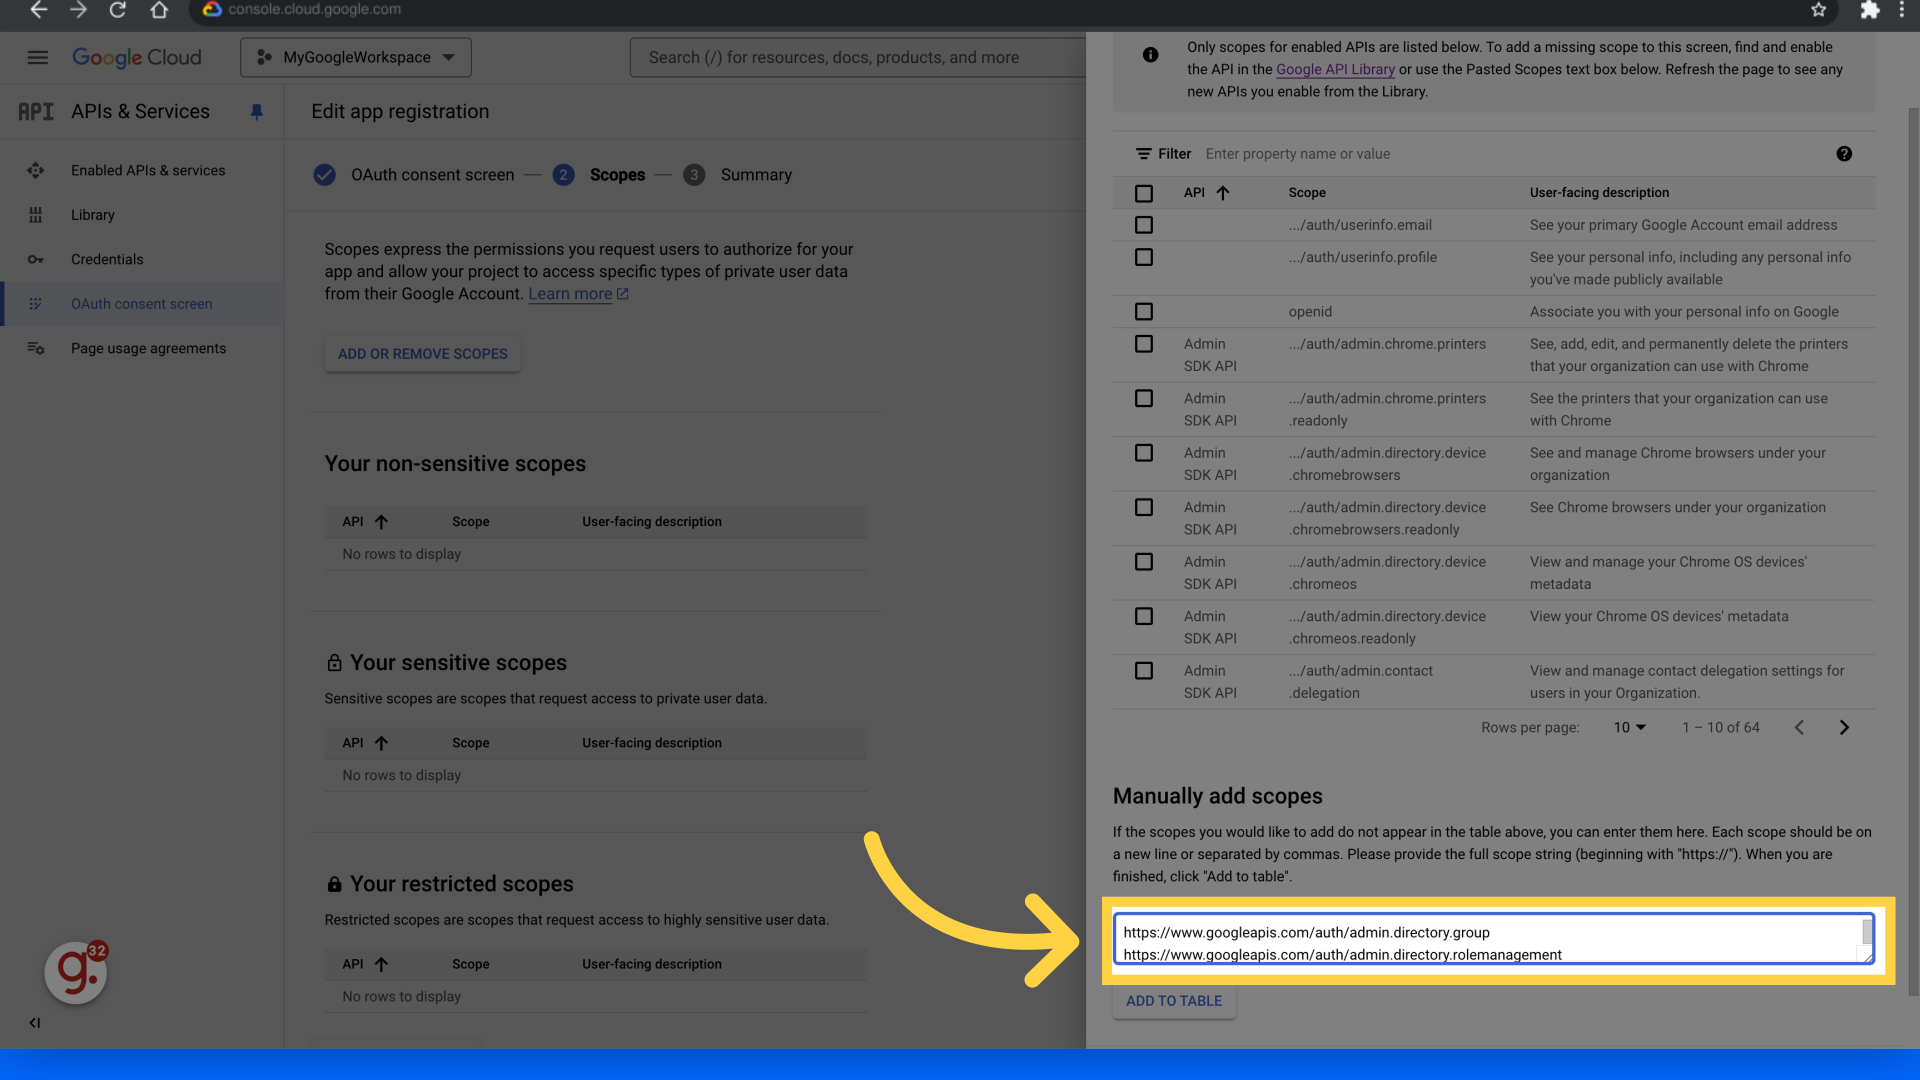The image size is (1920, 1080).
Task: Check the .../auth/userinfo.profile scope
Action: point(1144,258)
